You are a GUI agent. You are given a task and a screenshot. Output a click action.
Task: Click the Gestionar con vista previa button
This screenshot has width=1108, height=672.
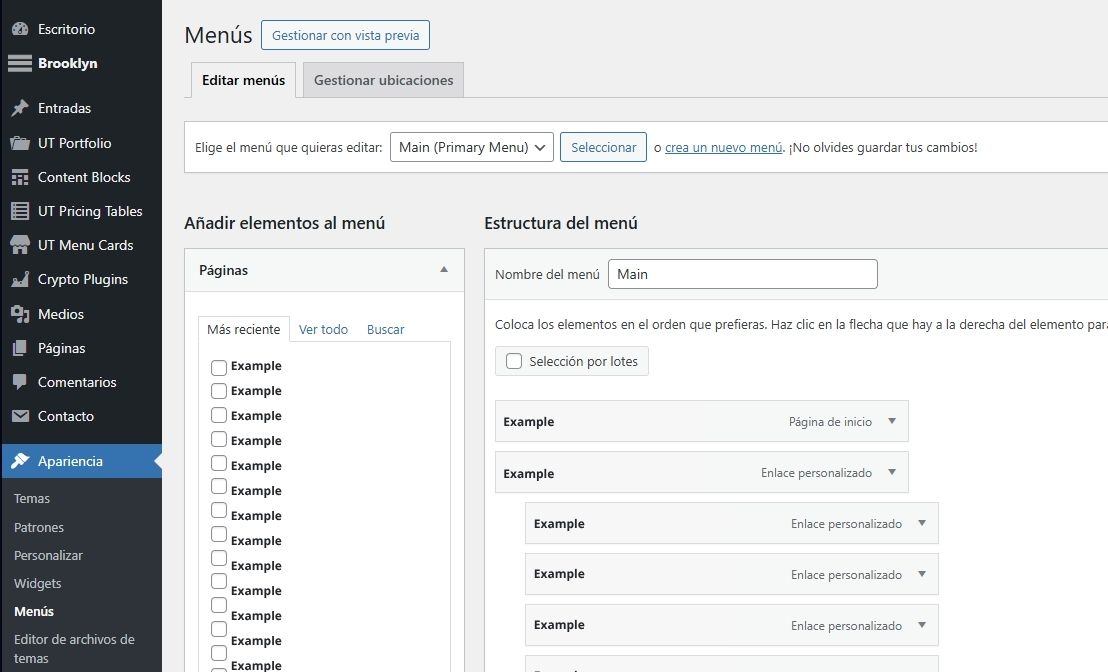[345, 35]
